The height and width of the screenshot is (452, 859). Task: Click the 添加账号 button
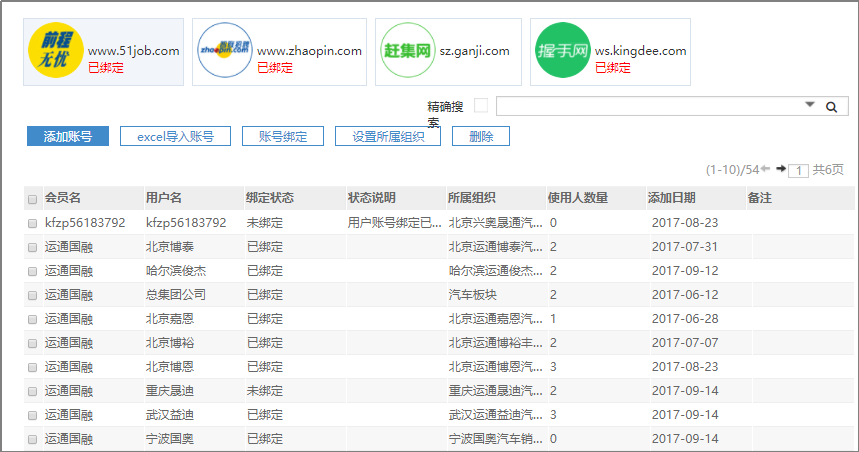point(68,137)
